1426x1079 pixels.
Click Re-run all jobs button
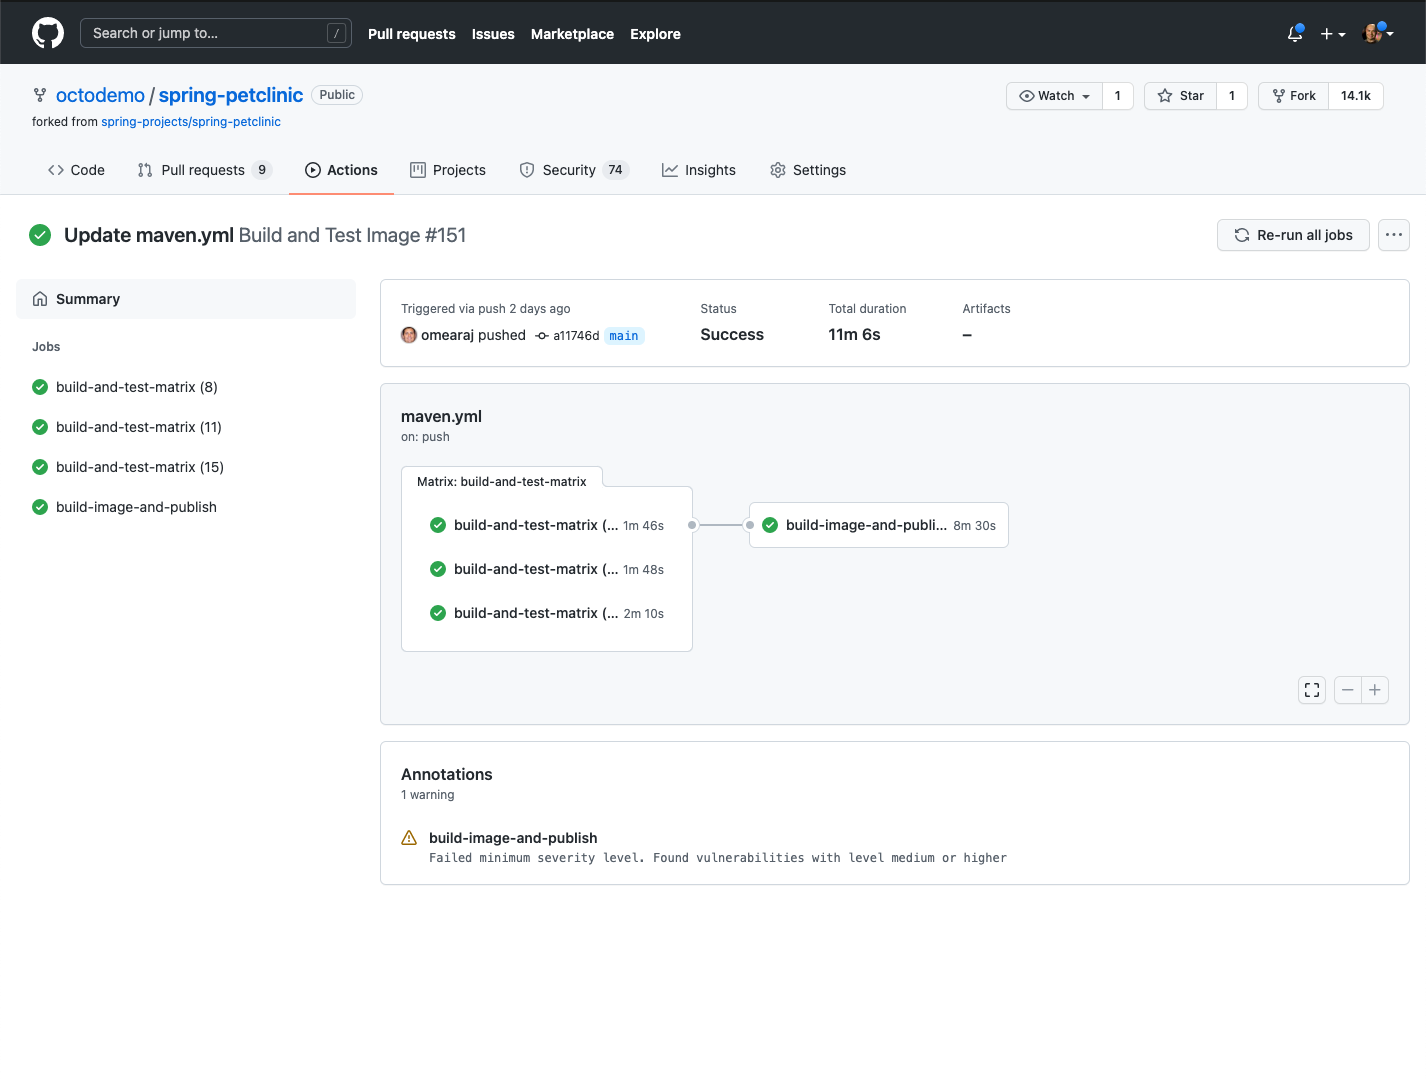1292,235
